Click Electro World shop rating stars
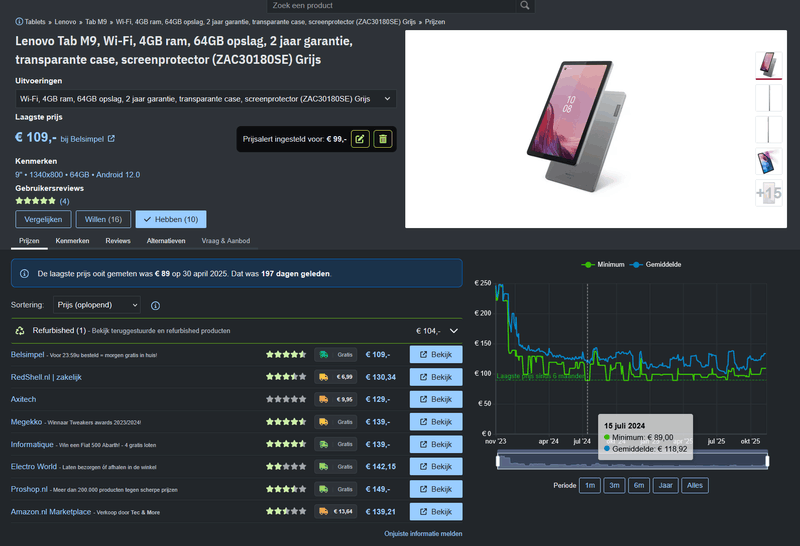The image size is (800, 546). [286, 466]
